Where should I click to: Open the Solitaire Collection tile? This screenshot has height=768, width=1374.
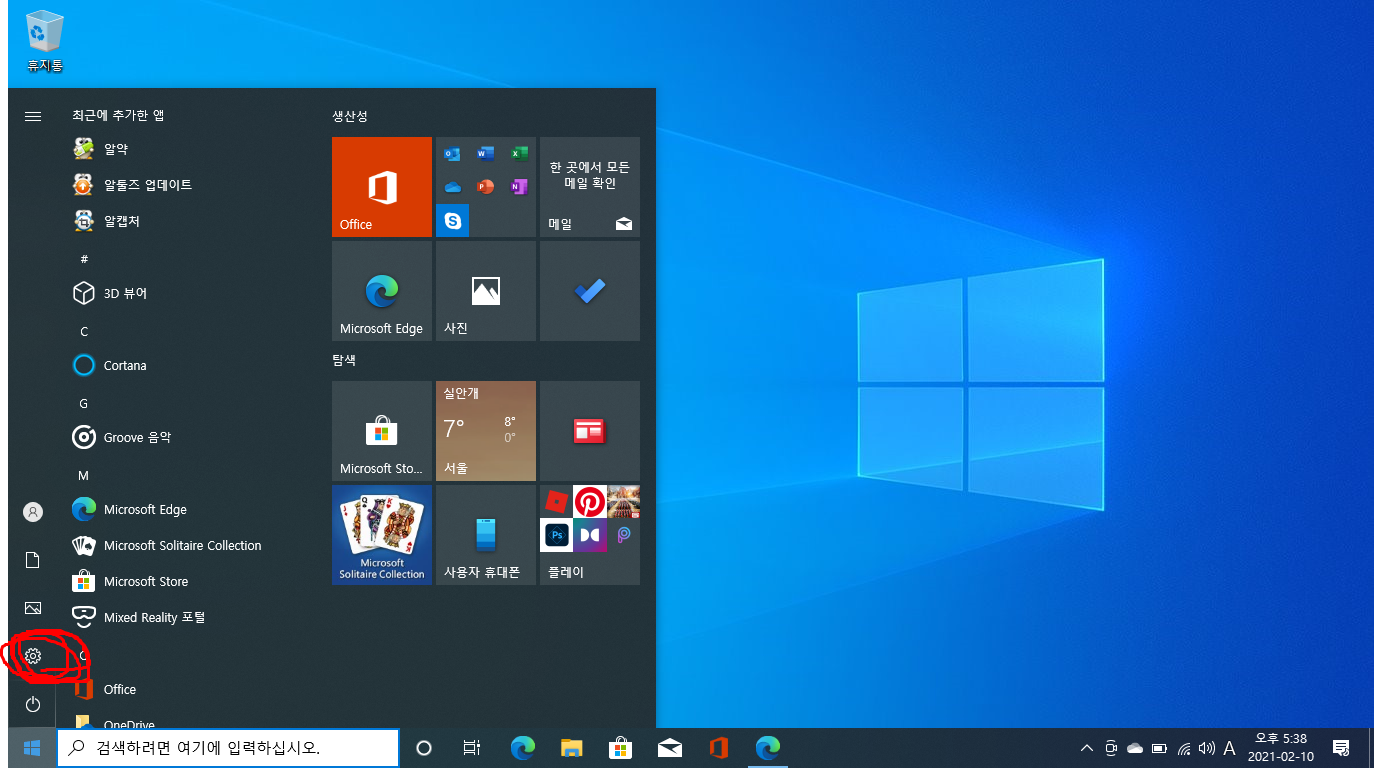click(x=382, y=535)
